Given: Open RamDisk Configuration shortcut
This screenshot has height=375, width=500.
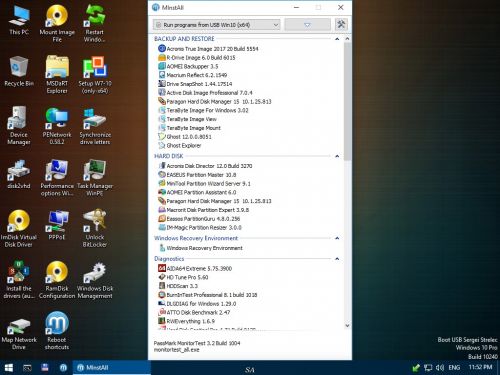Looking at the screenshot, I should coord(57,280).
